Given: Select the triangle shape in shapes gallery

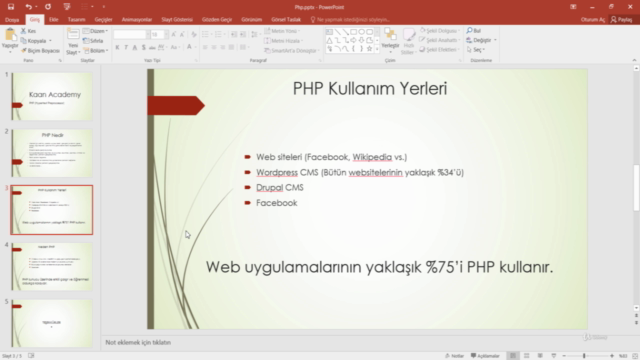Looking at the screenshot, I should click(x=329, y=40).
